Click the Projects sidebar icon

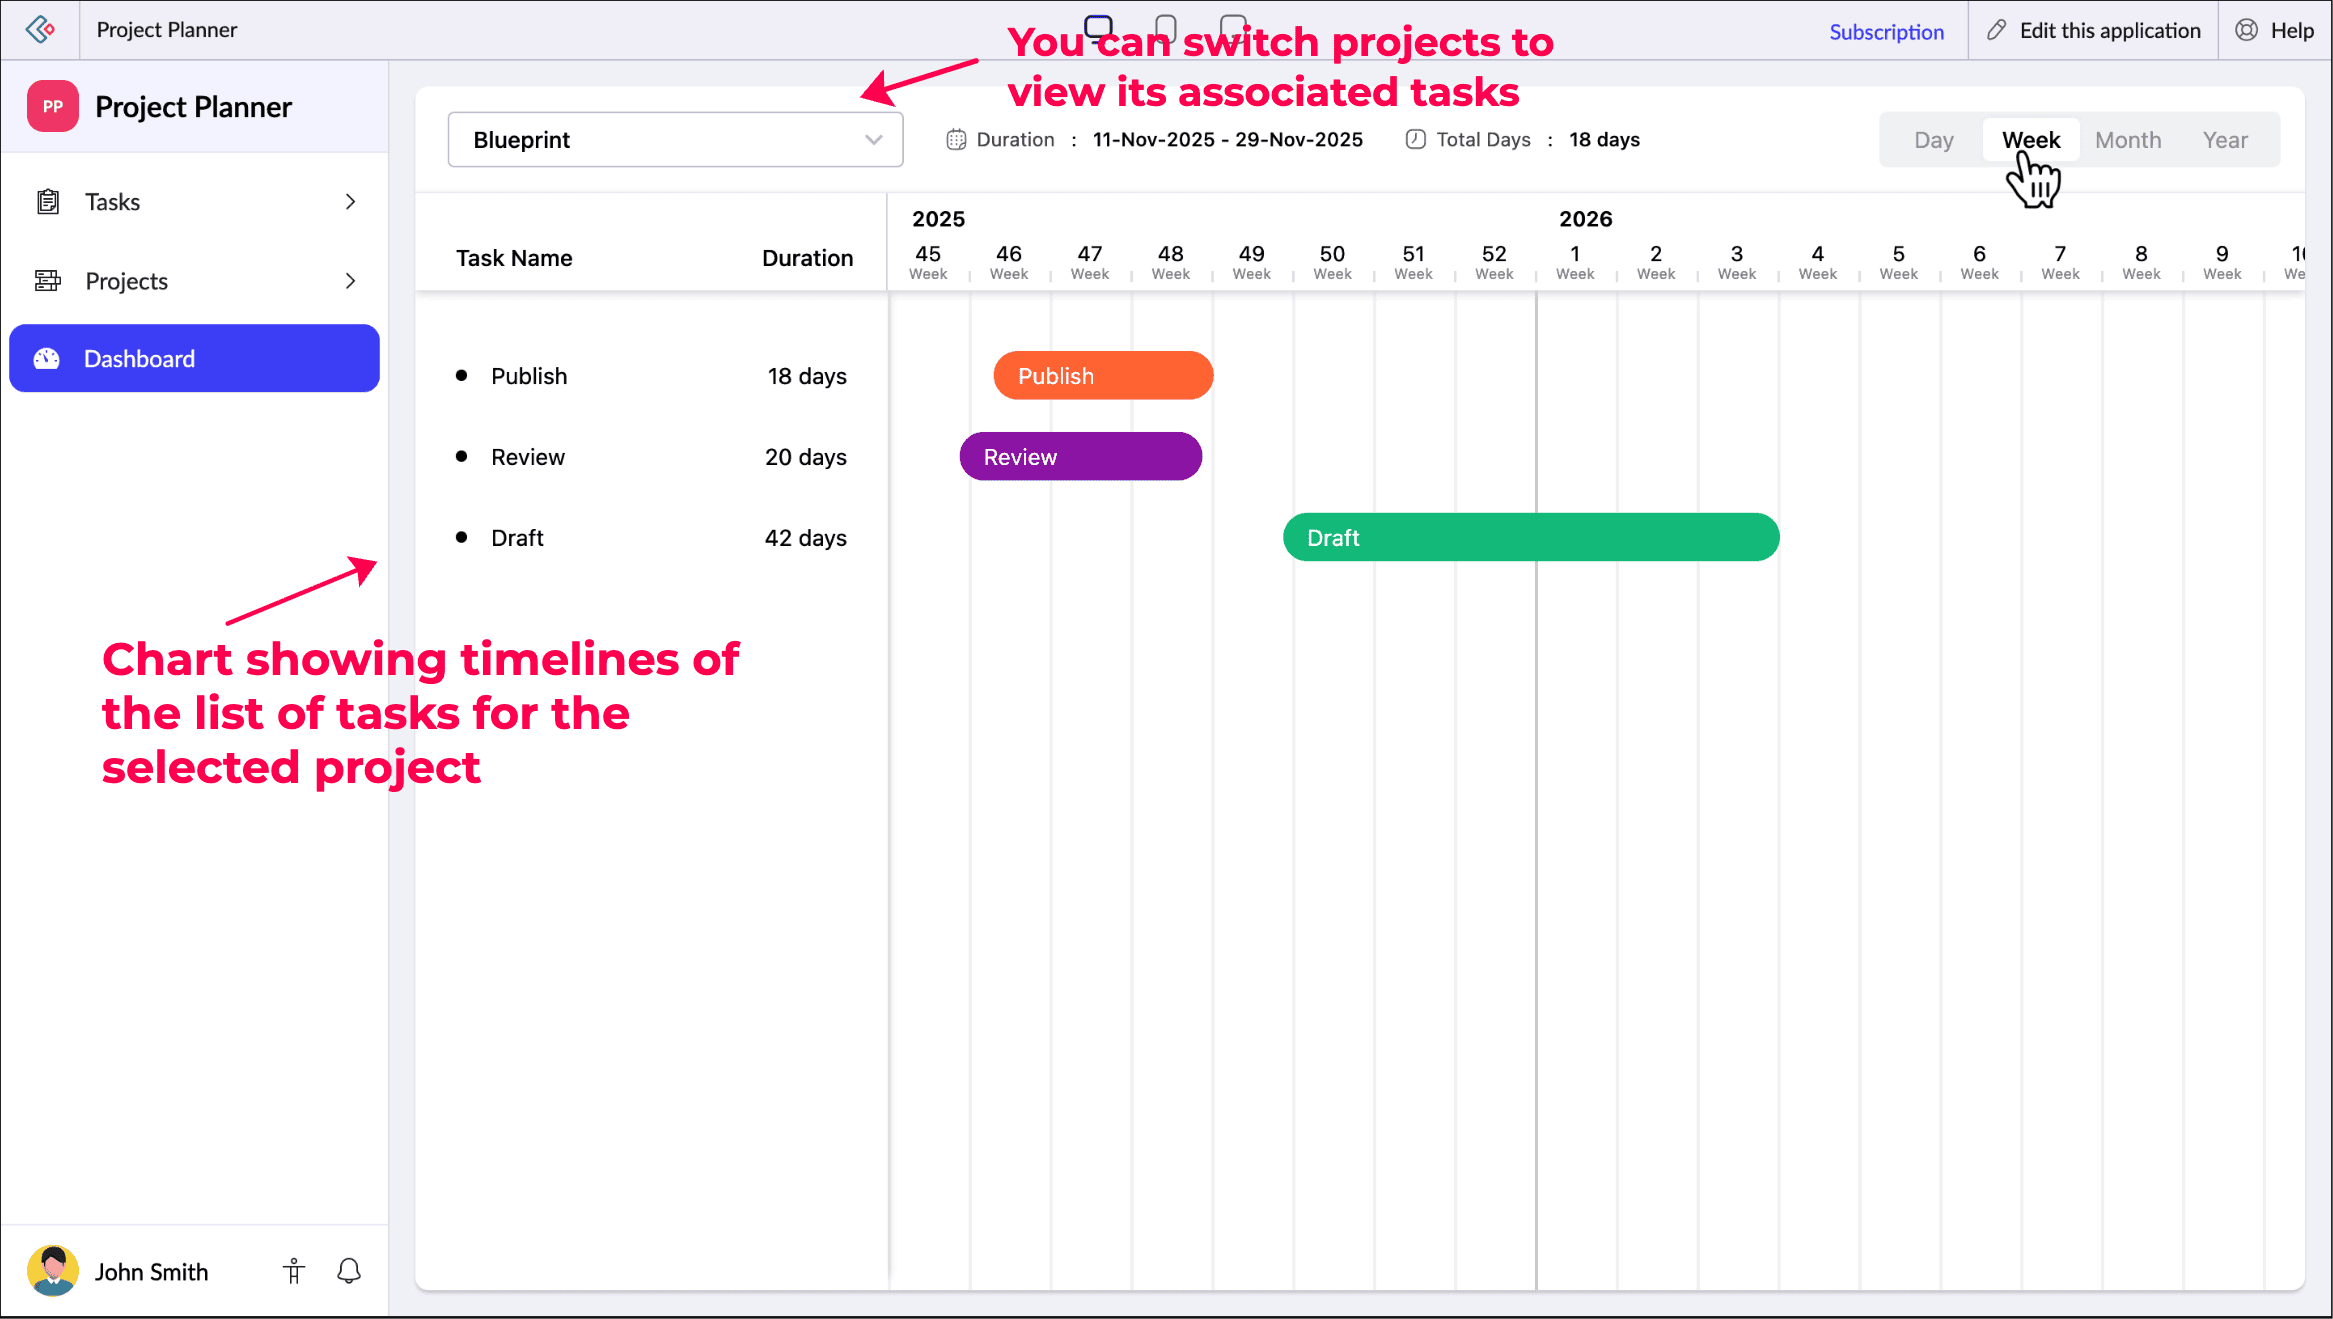click(48, 281)
